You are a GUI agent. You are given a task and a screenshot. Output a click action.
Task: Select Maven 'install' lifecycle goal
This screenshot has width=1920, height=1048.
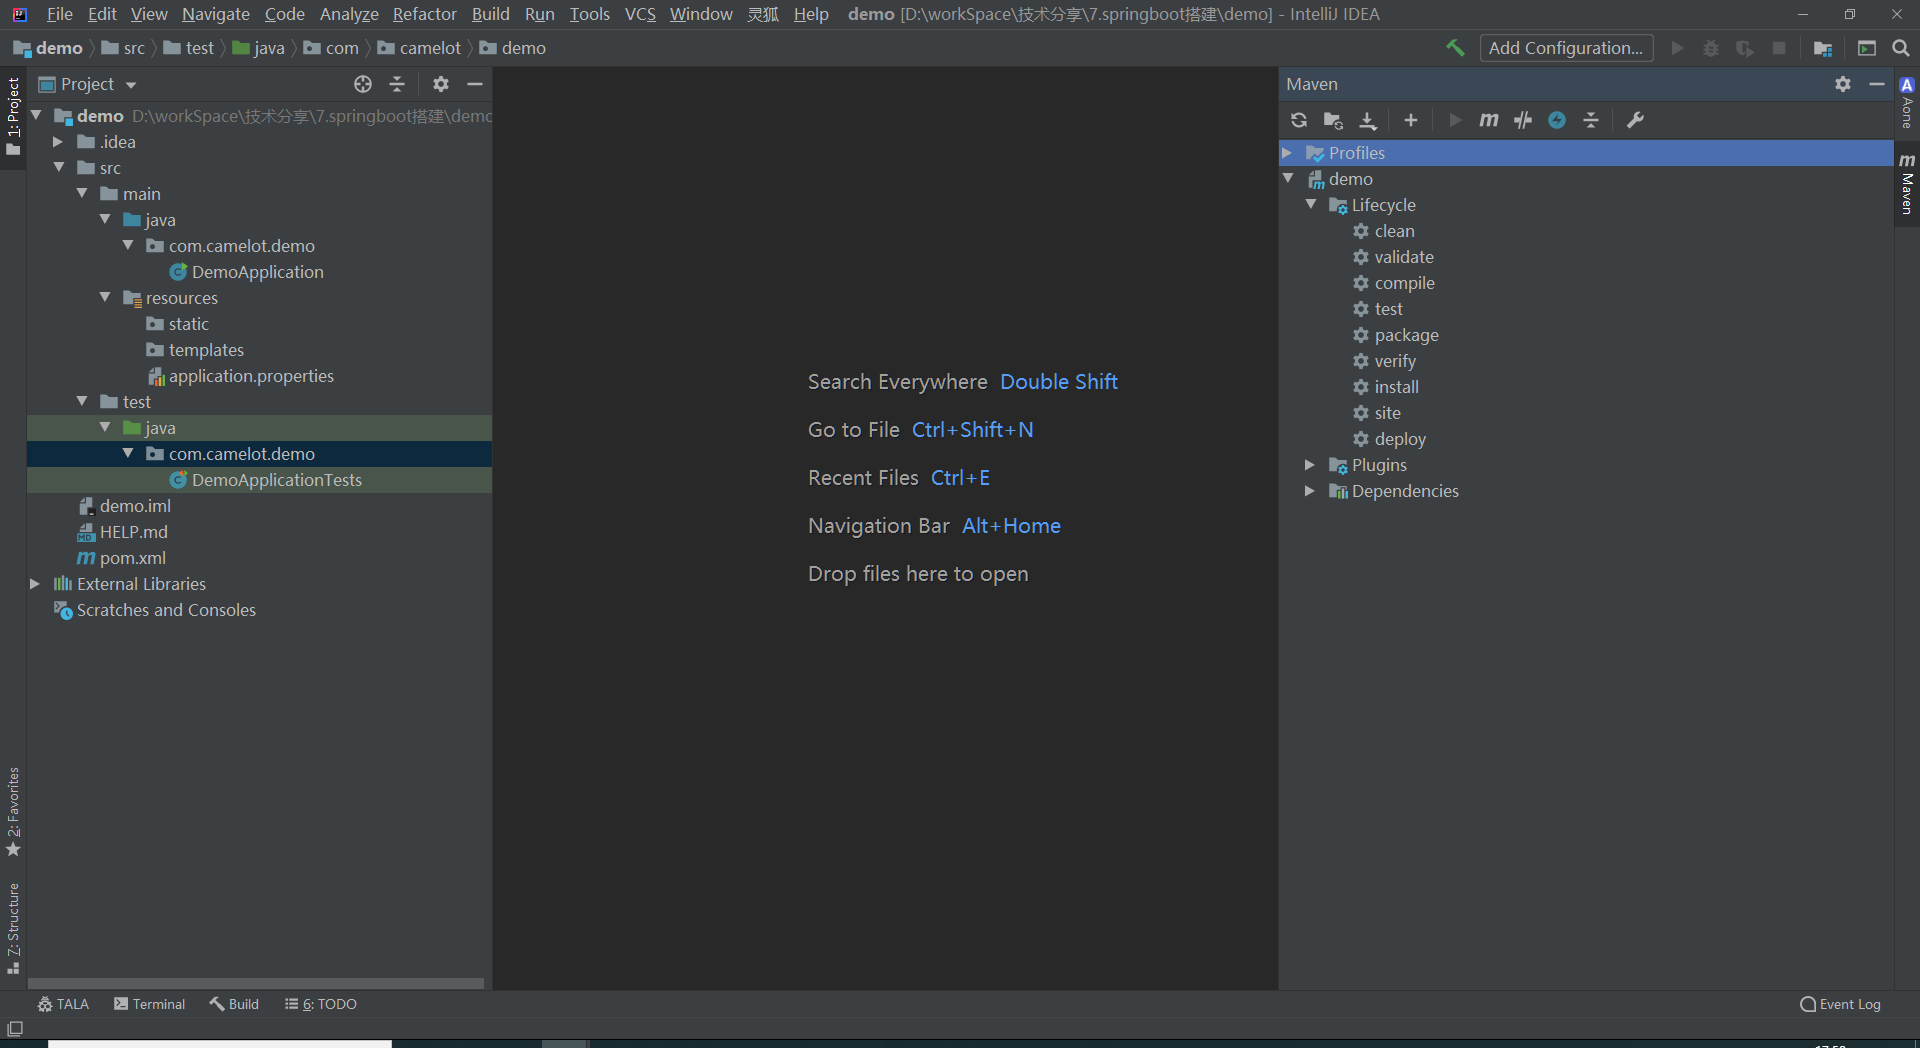1397,387
